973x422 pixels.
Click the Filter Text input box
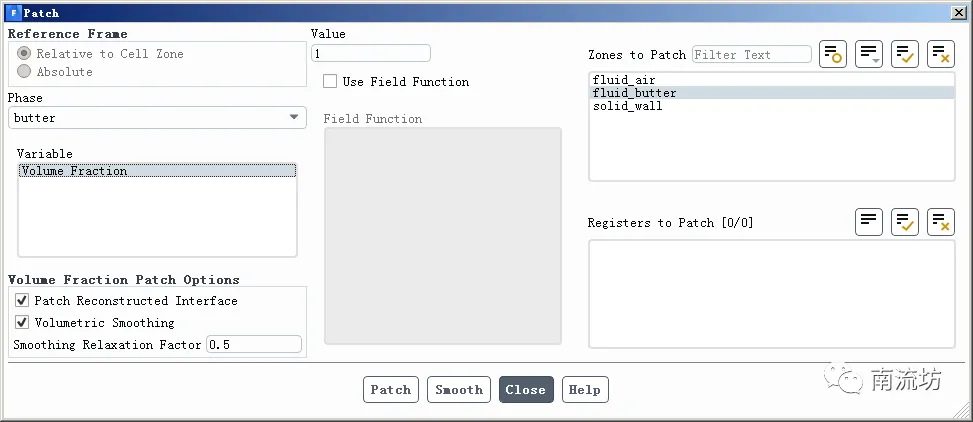[751, 55]
